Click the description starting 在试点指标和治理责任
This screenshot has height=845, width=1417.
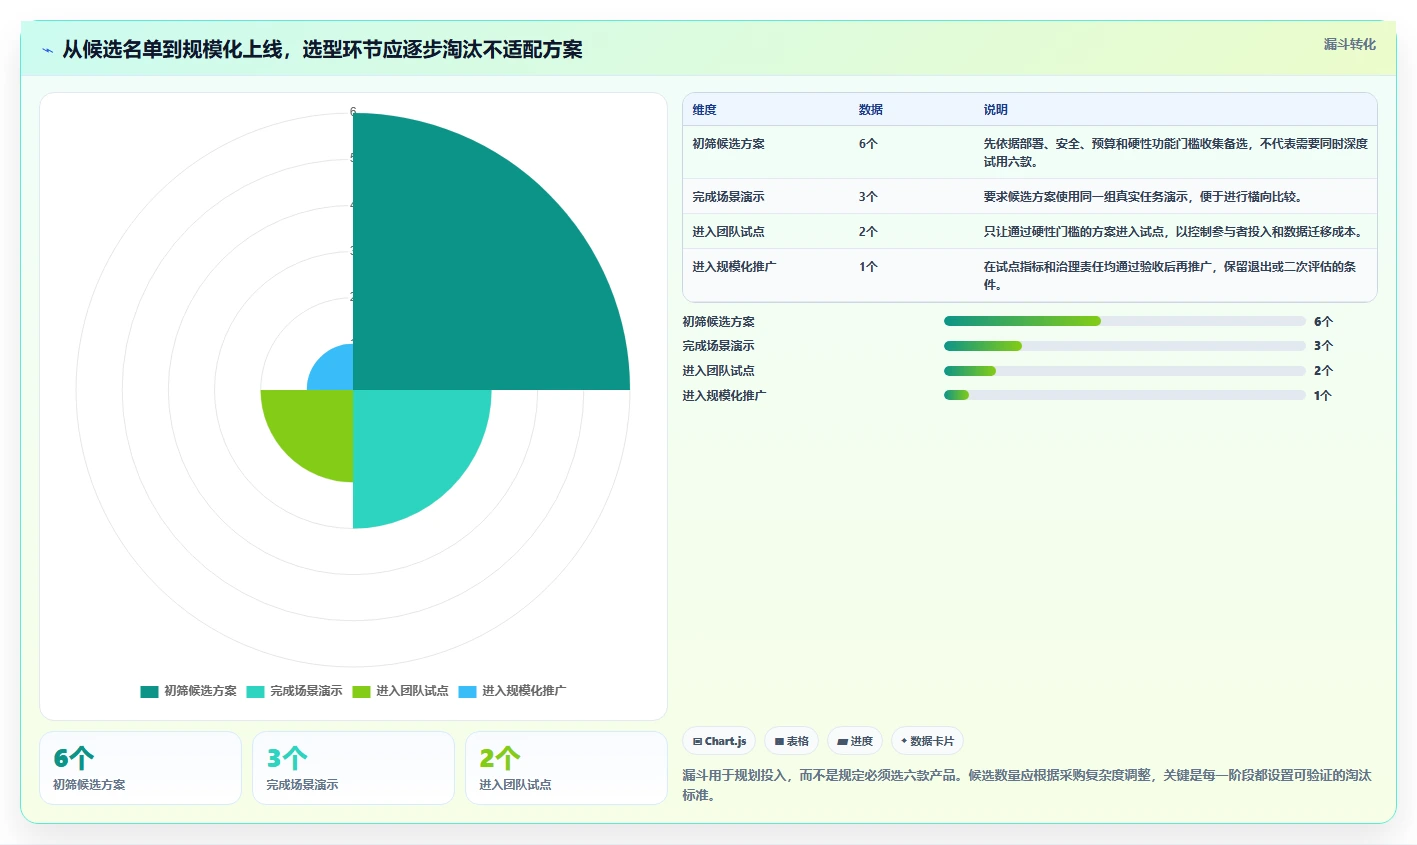click(1170, 276)
